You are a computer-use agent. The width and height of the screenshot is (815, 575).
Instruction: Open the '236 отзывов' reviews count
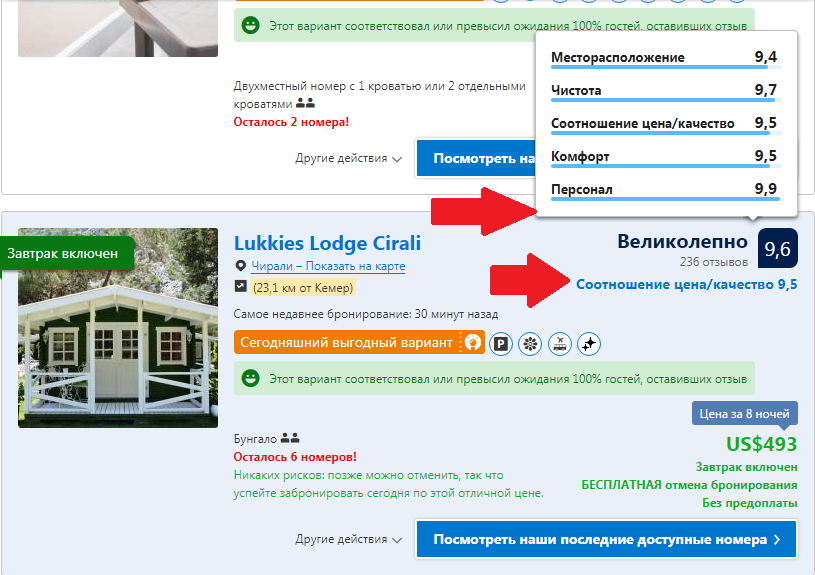click(x=714, y=262)
